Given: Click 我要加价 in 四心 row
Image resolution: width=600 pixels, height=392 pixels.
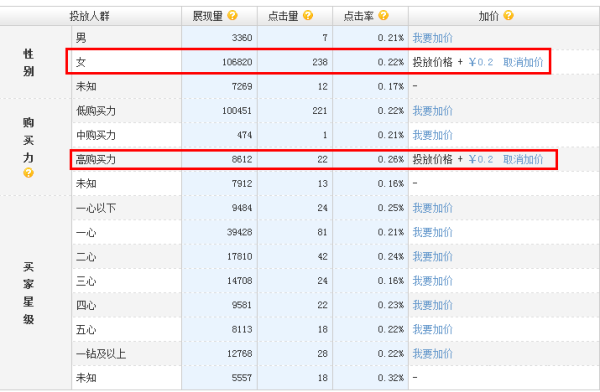Looking at the screenshot, I should [432, 305].
